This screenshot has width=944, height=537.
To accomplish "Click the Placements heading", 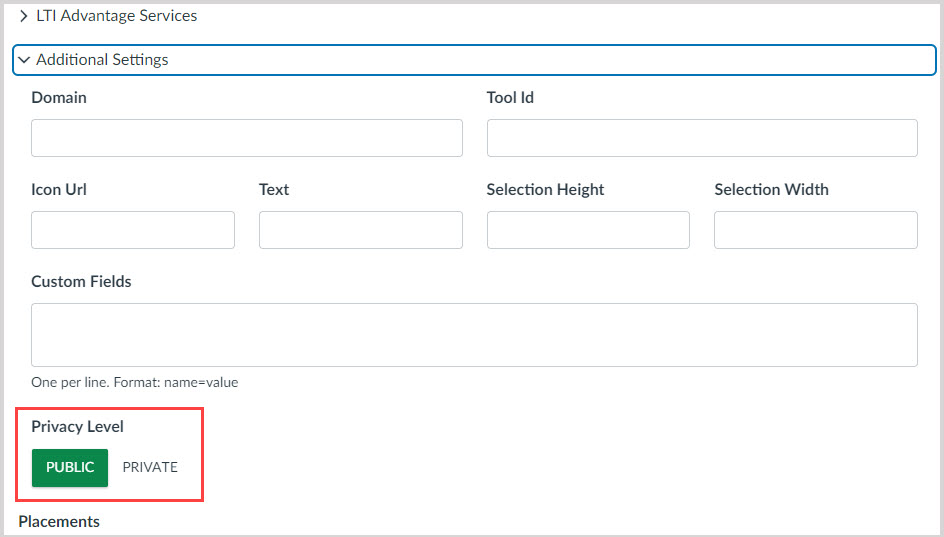I will click(x=59, y=522).
